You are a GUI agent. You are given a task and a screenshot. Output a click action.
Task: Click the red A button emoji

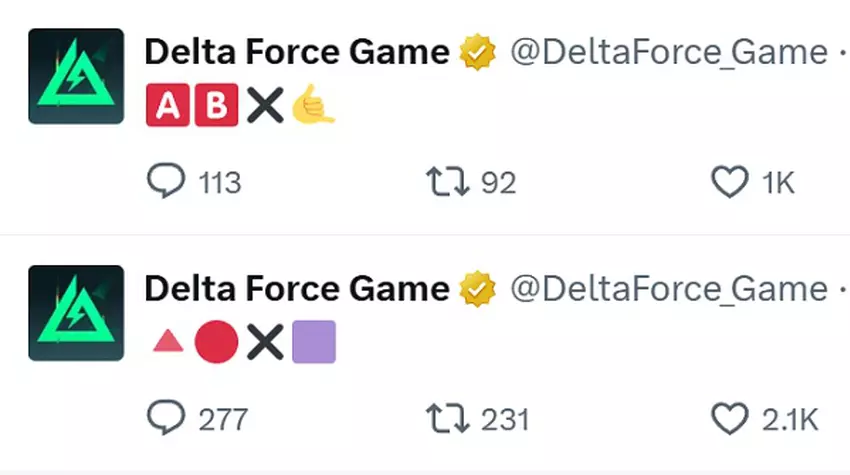168,106
